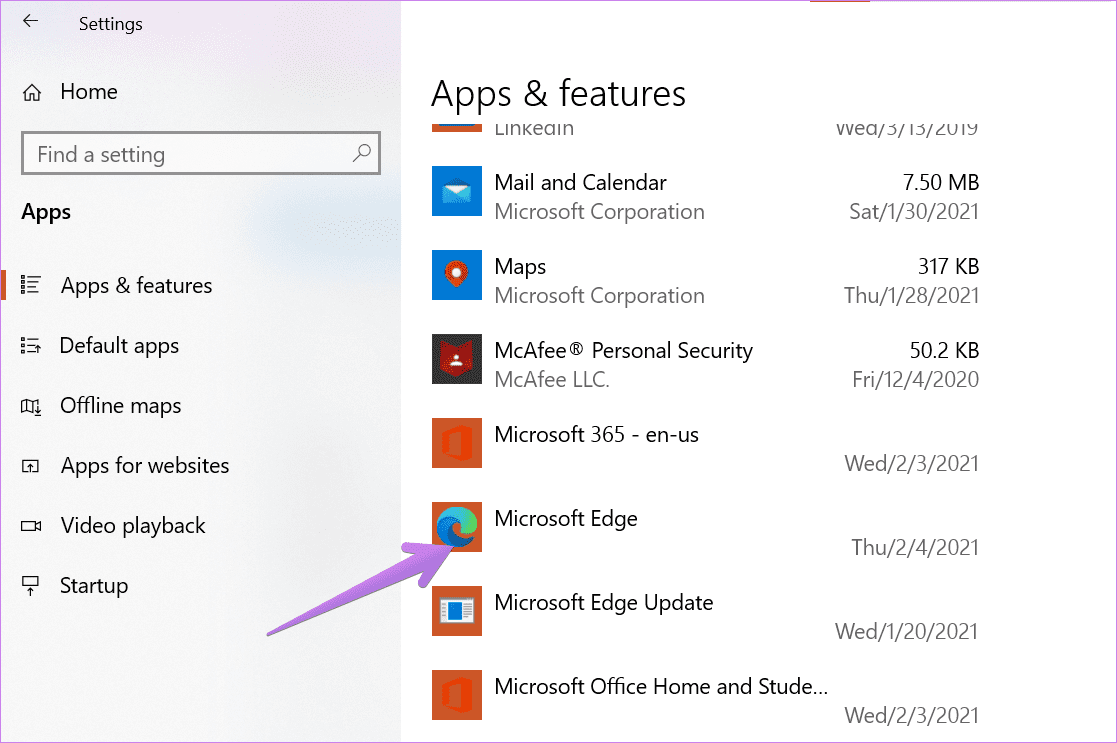Open Offline maps section

tap(120, 406)
